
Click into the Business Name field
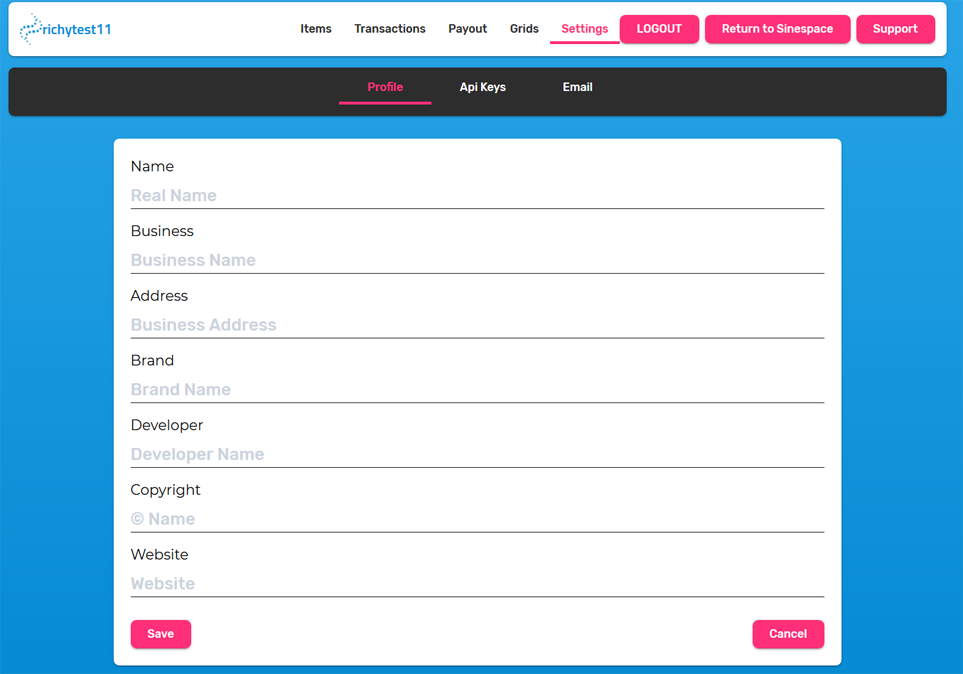477,261
